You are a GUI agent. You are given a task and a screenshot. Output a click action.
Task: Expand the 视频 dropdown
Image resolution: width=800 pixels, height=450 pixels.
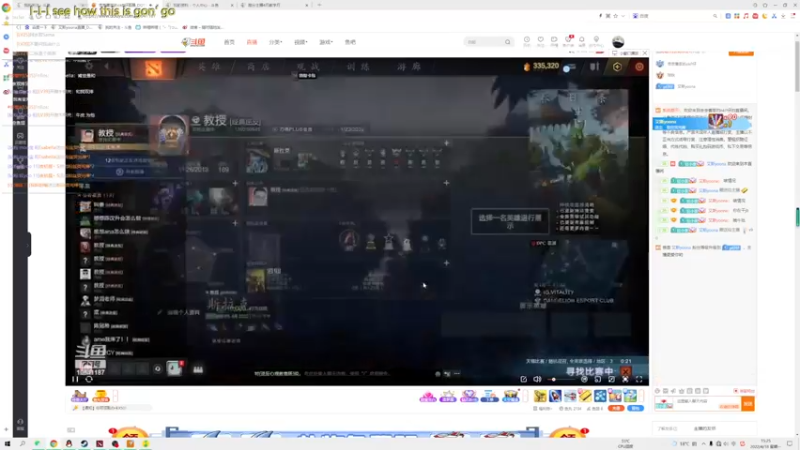click(301, 42)
